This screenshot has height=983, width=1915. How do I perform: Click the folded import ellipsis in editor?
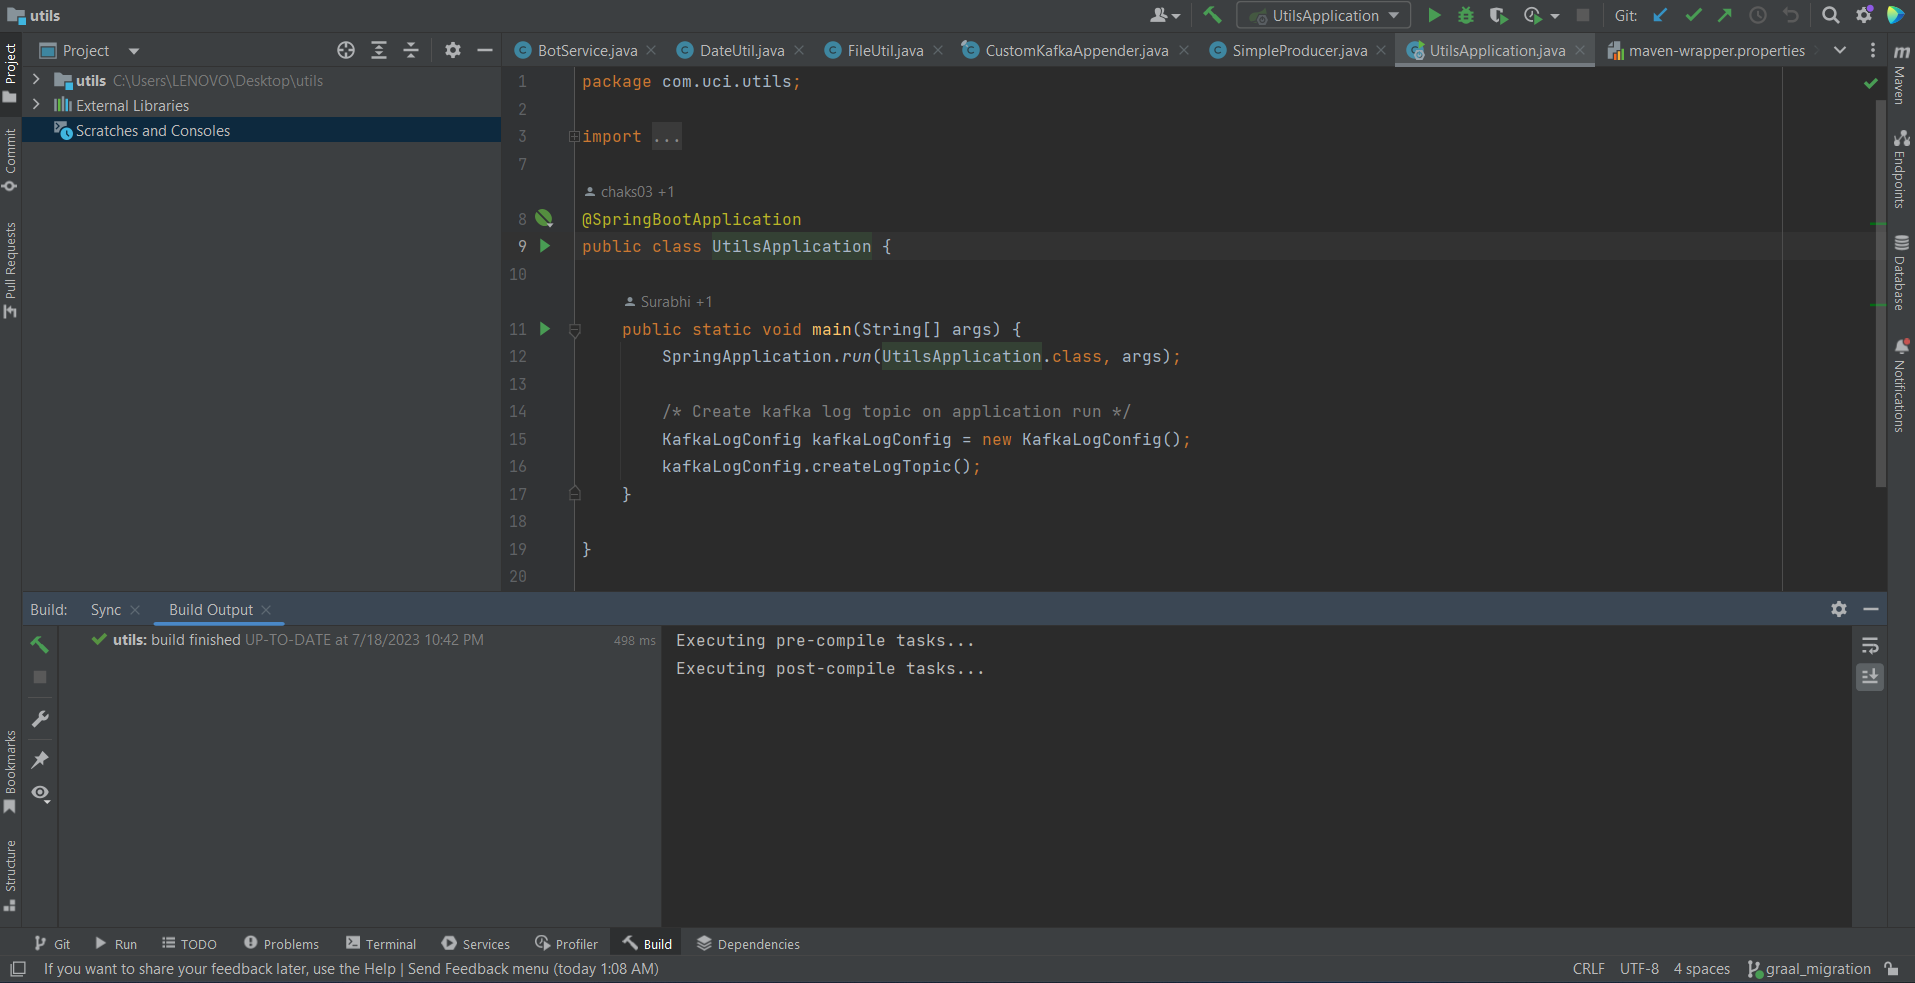pos(666,137)
